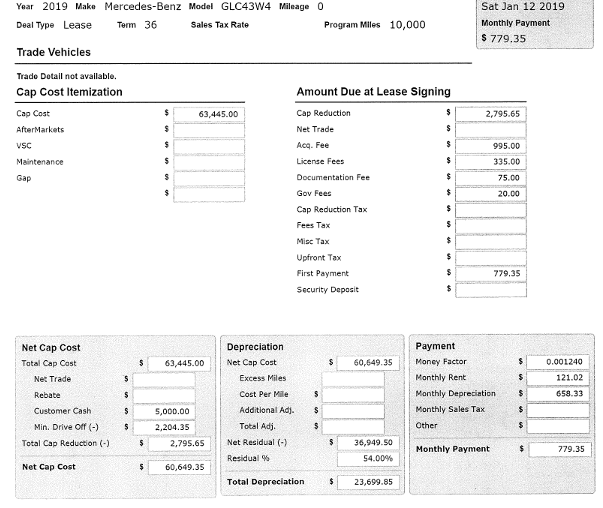
Task: Click the Cap Reduction field showing 2,795.65
Action: pos(491,114)
